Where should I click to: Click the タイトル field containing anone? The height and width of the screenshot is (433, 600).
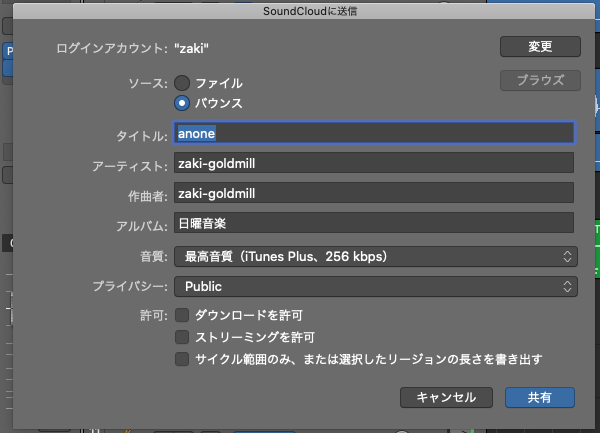[374, 133]
